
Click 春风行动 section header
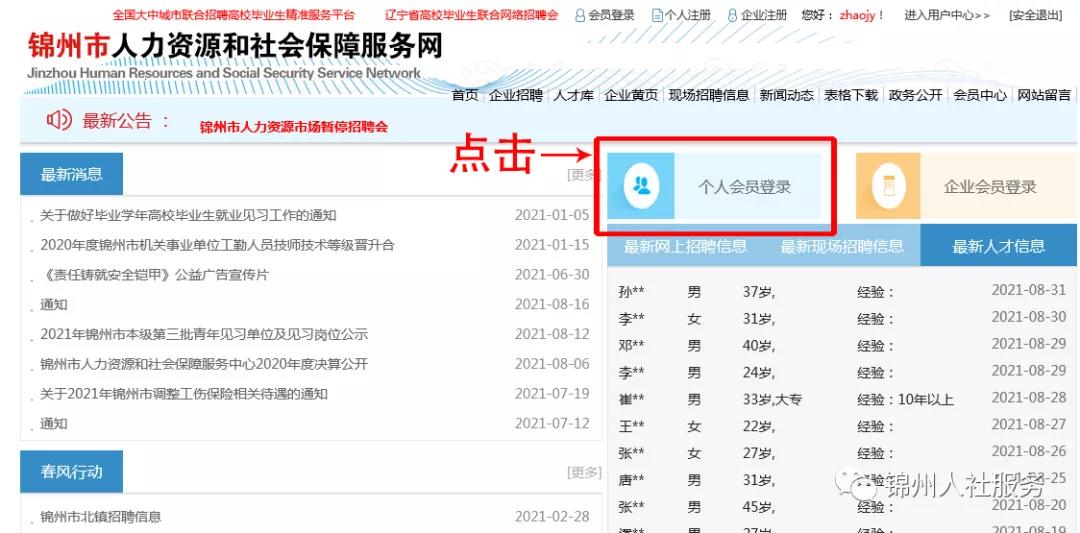point(72,472)
